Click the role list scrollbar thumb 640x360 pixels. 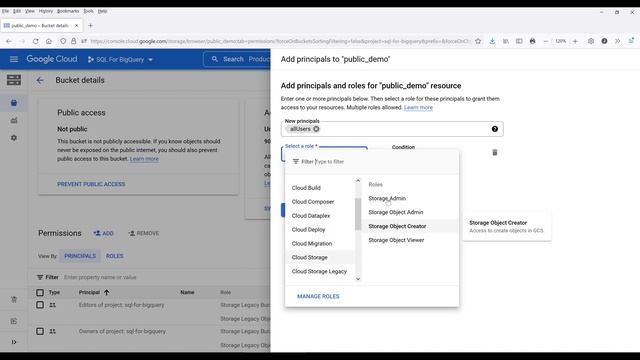pyautogui.click(x=358, y=214)
